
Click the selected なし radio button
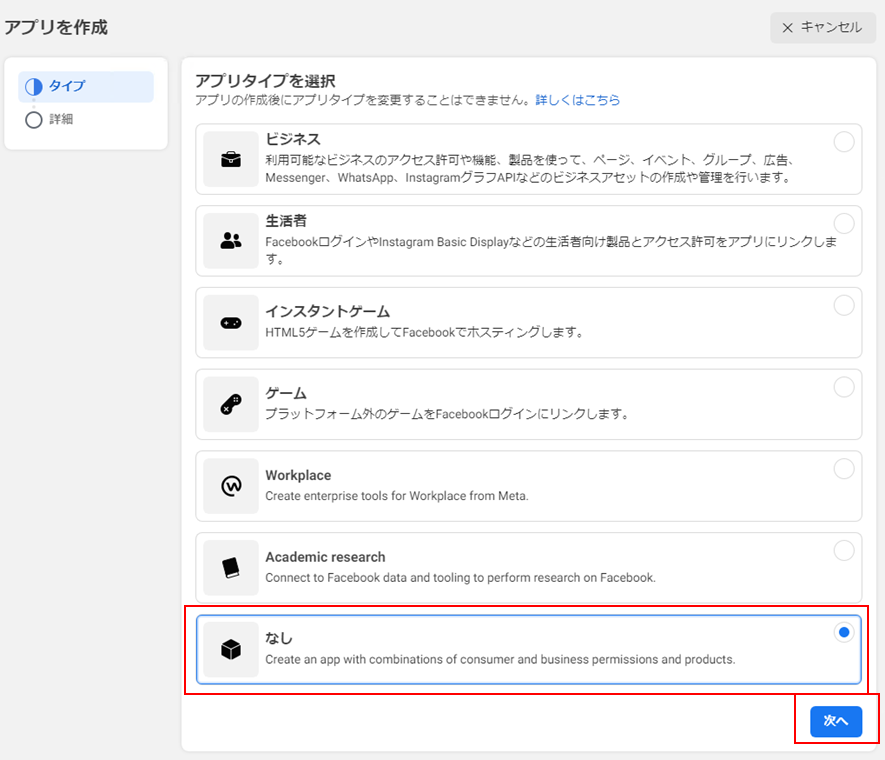coord(844,632)
